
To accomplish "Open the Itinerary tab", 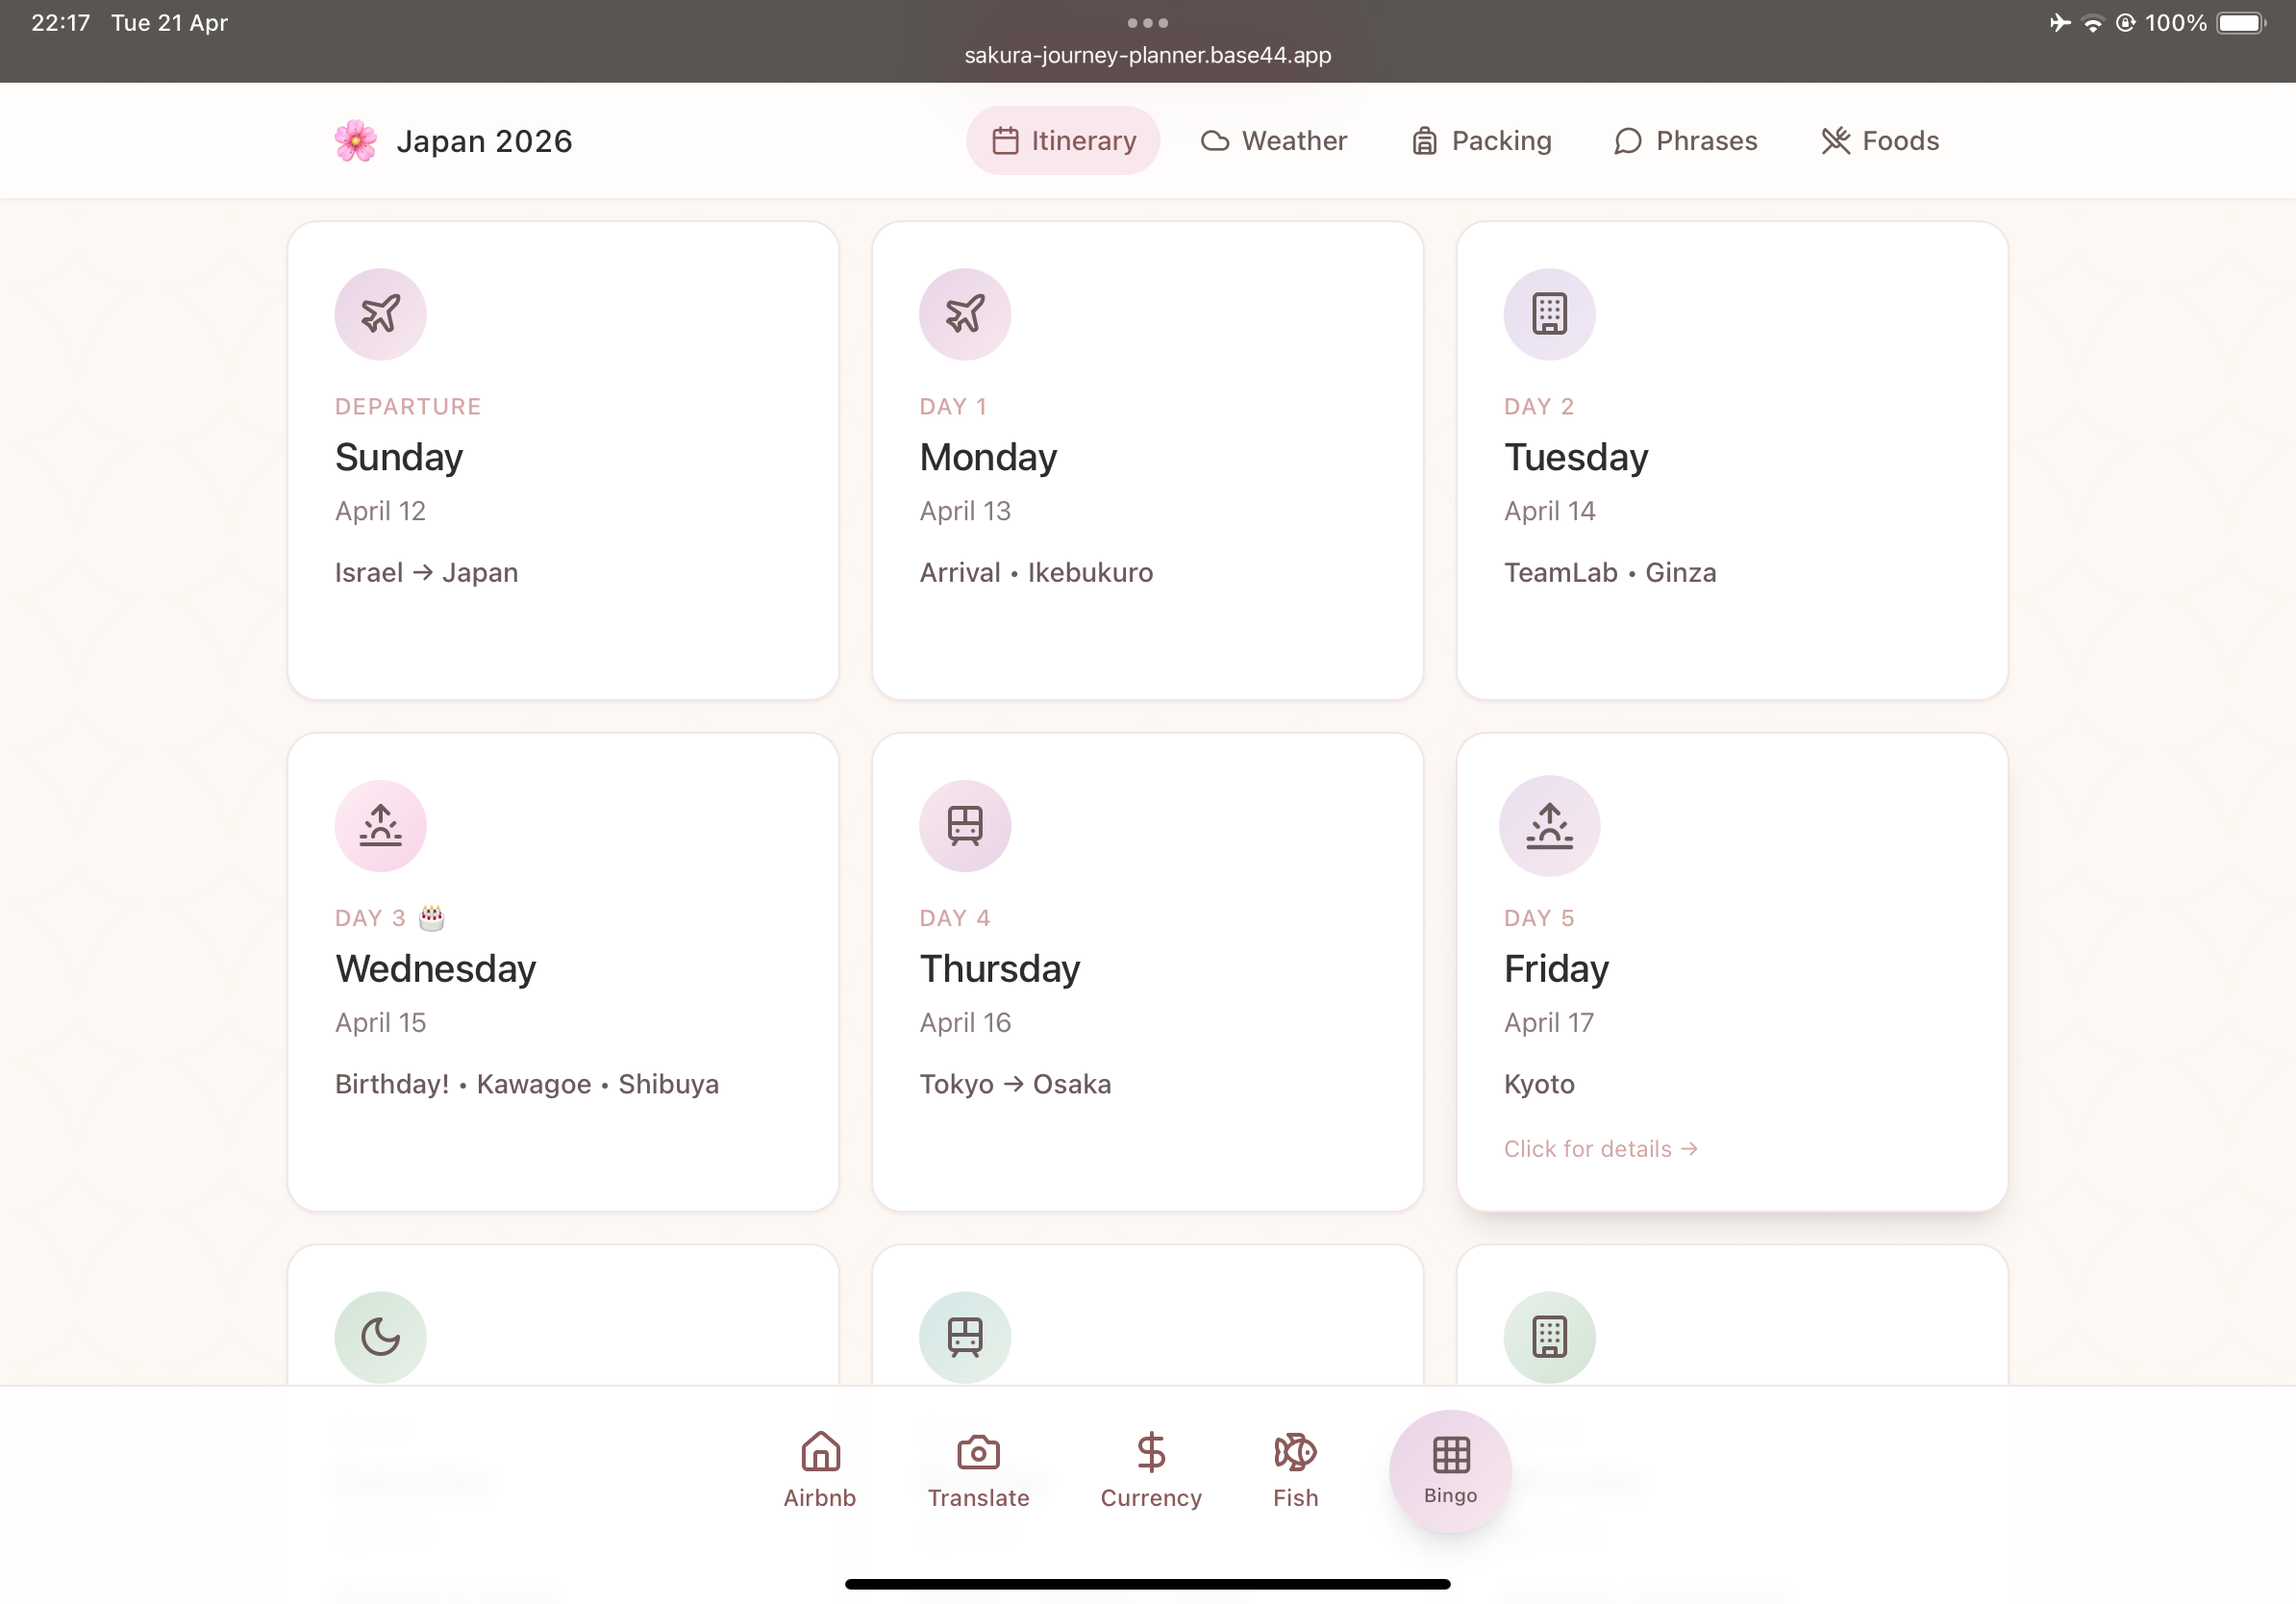I will click(x=1062, y=141).
